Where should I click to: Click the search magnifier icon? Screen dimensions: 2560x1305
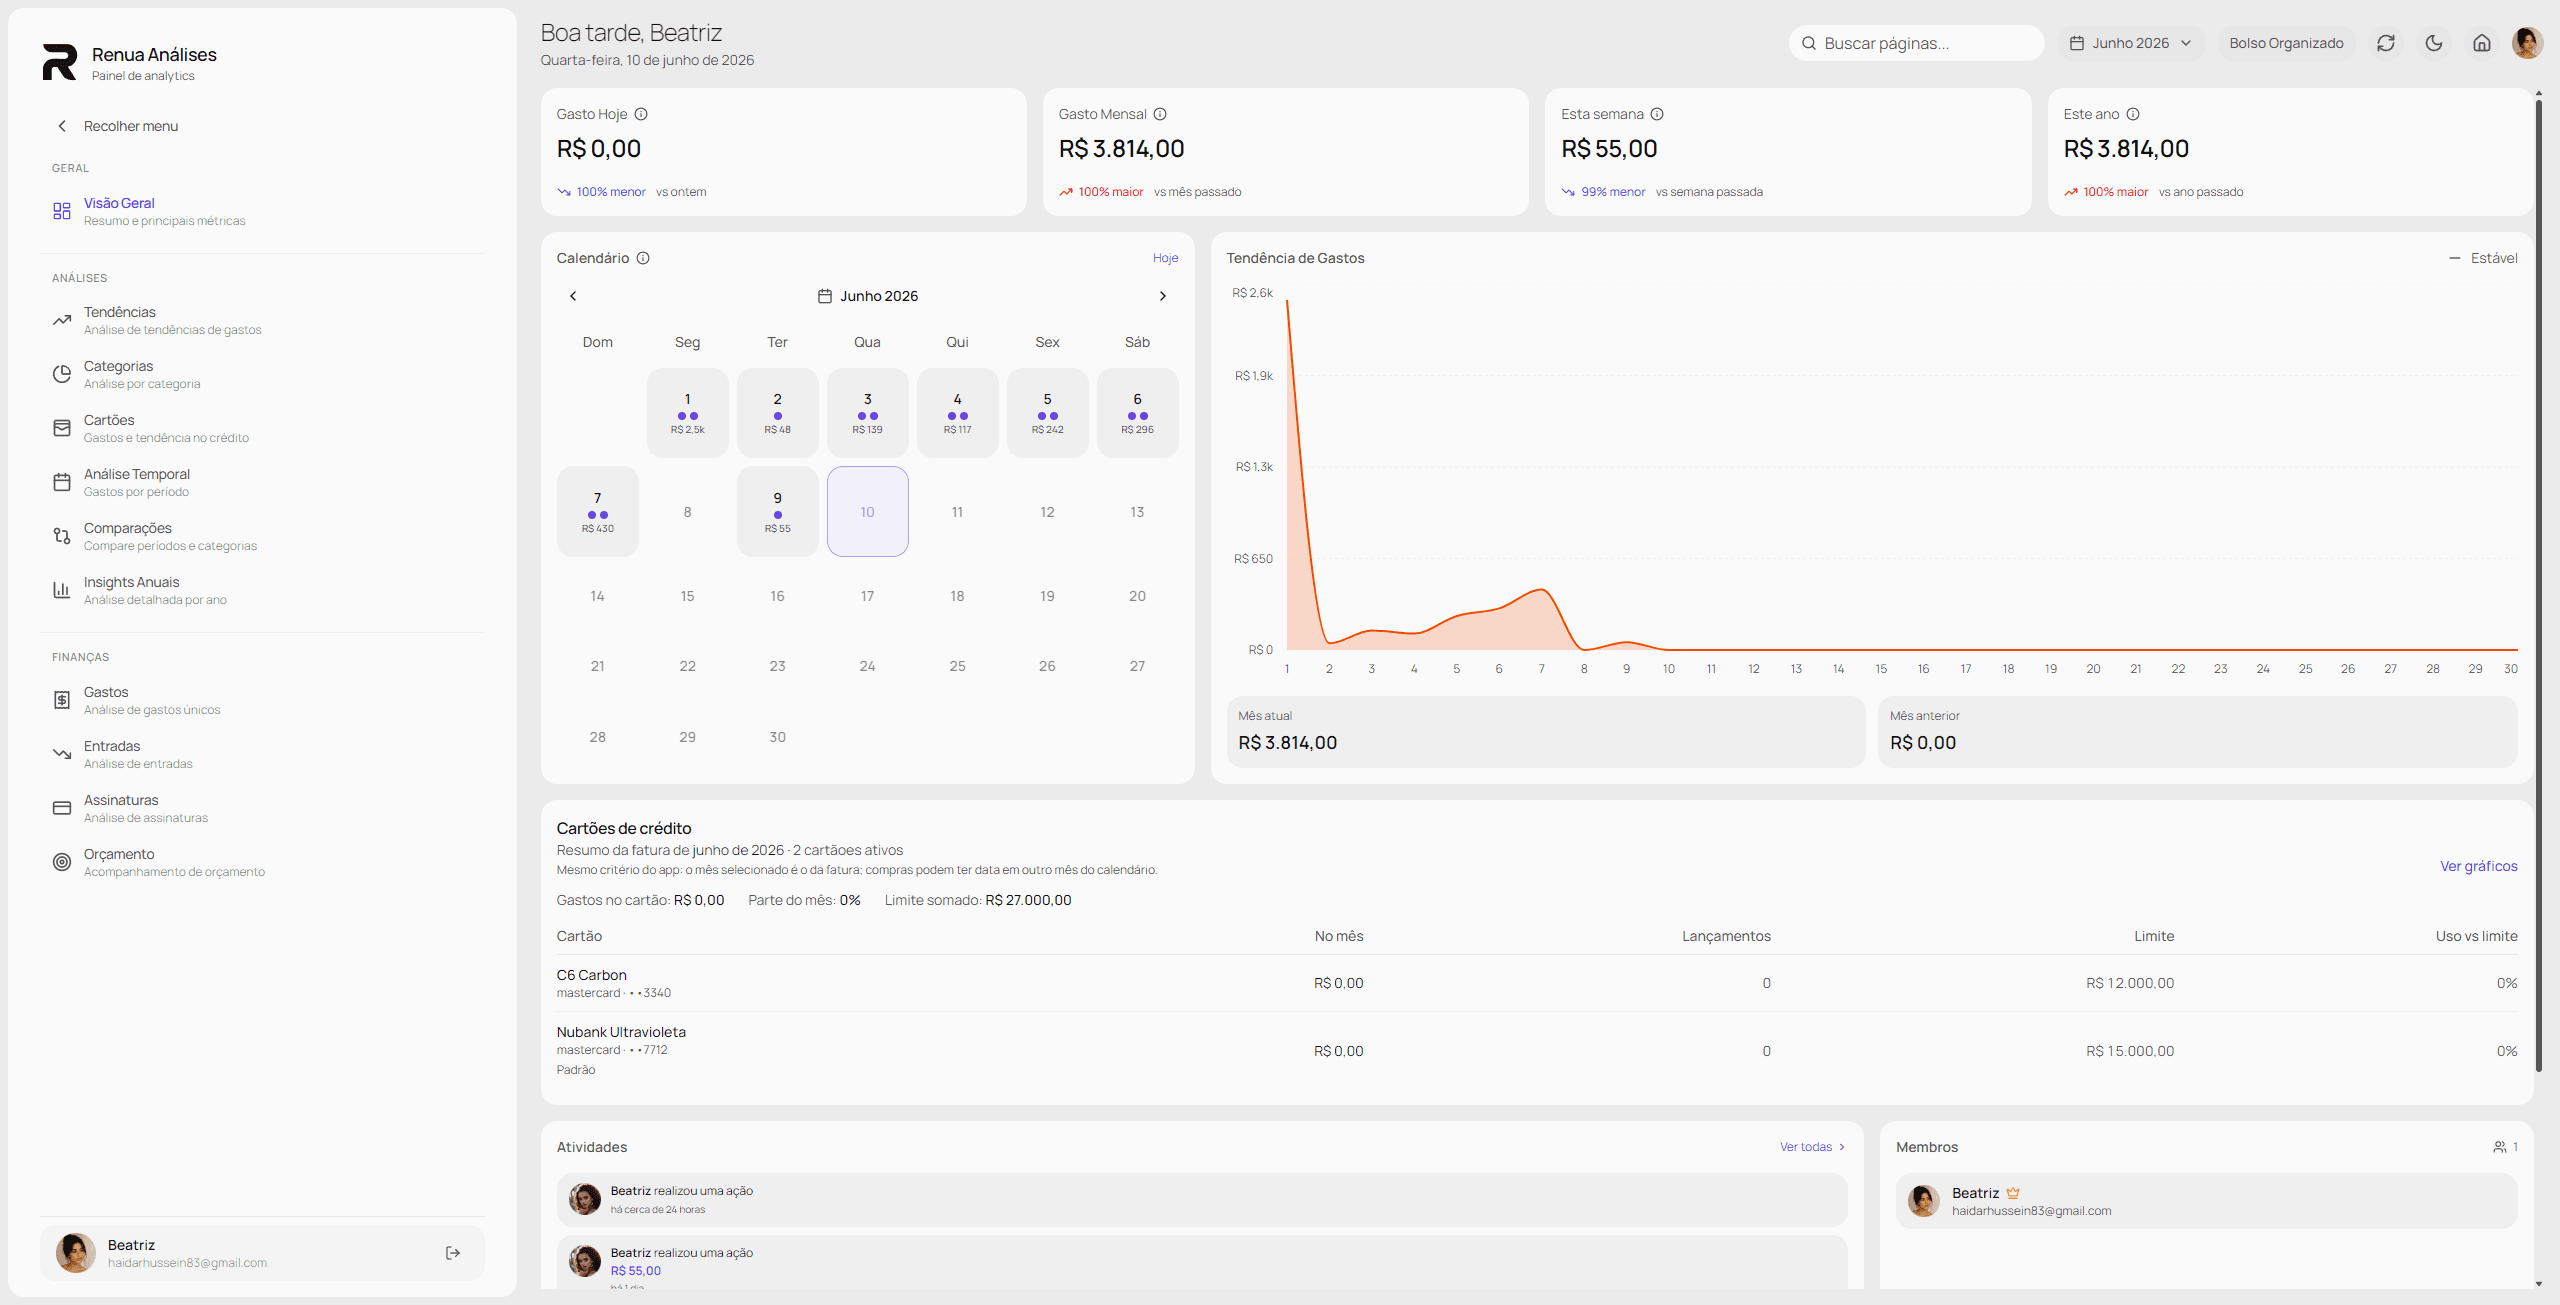(x=1809, y=43)
